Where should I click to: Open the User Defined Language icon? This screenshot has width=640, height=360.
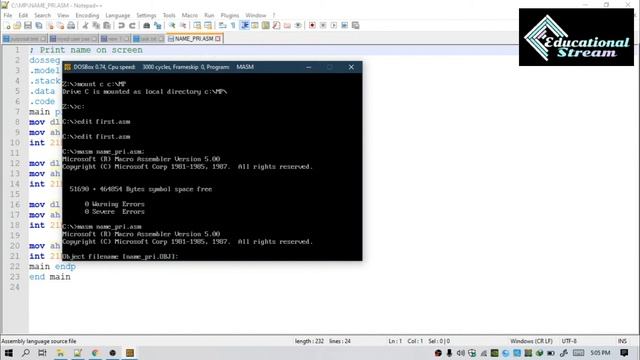tap(255, 25)
